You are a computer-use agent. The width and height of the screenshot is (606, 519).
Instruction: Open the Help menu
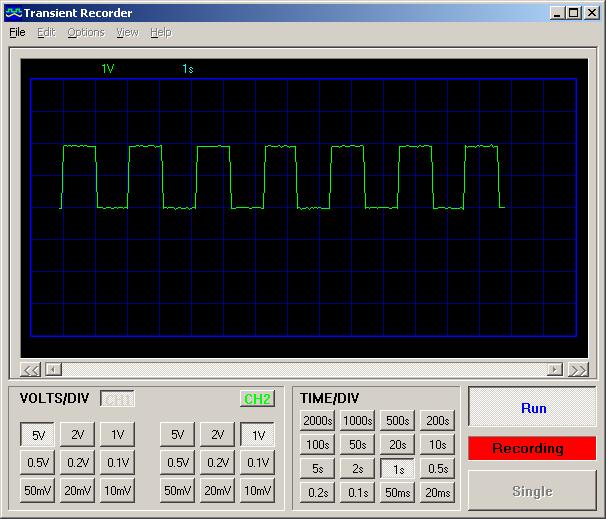(x=160, y=32)
